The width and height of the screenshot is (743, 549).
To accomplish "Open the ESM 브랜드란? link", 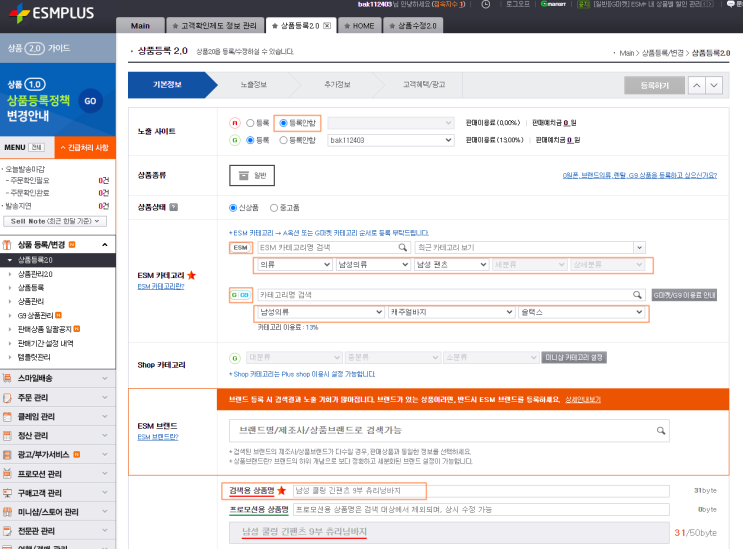I will pos(158,437).
